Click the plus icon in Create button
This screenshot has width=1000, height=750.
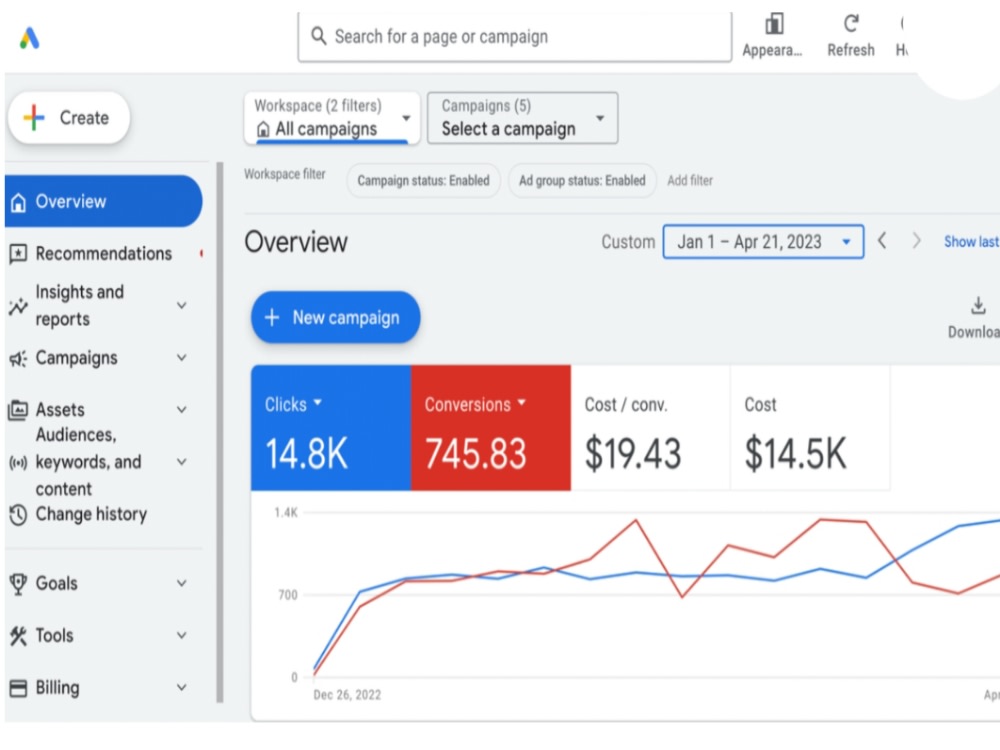[34, 118]
